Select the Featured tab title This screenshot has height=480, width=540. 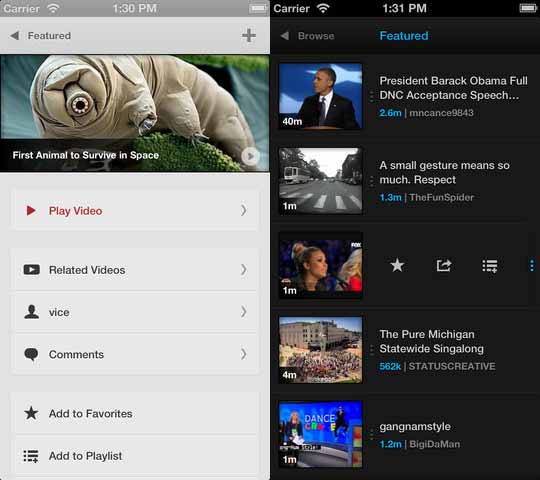tap(404, 36)
